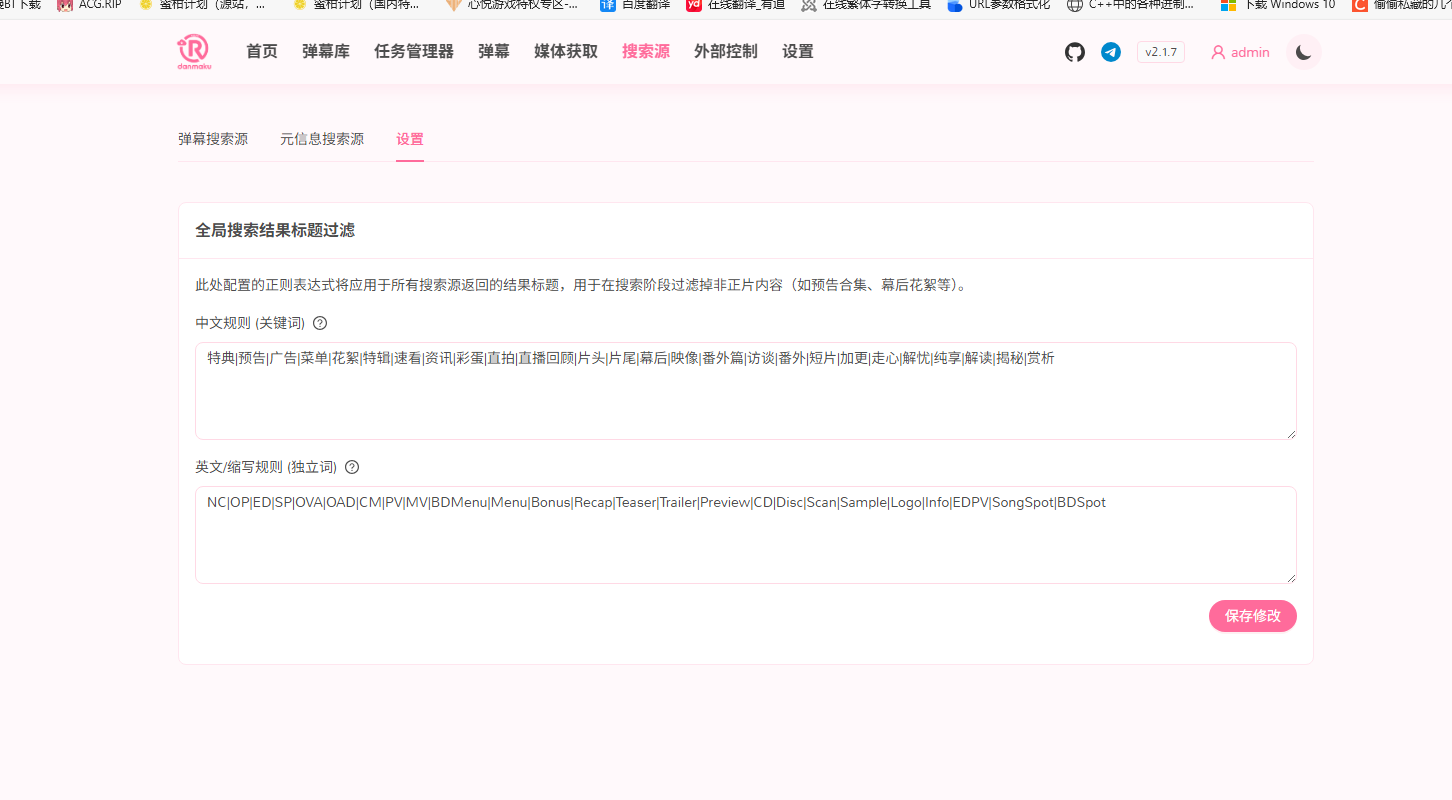Click the v2.1.7 version badge
The height and width of the screenshot is (800, 1452).
tap(1160, 52)
